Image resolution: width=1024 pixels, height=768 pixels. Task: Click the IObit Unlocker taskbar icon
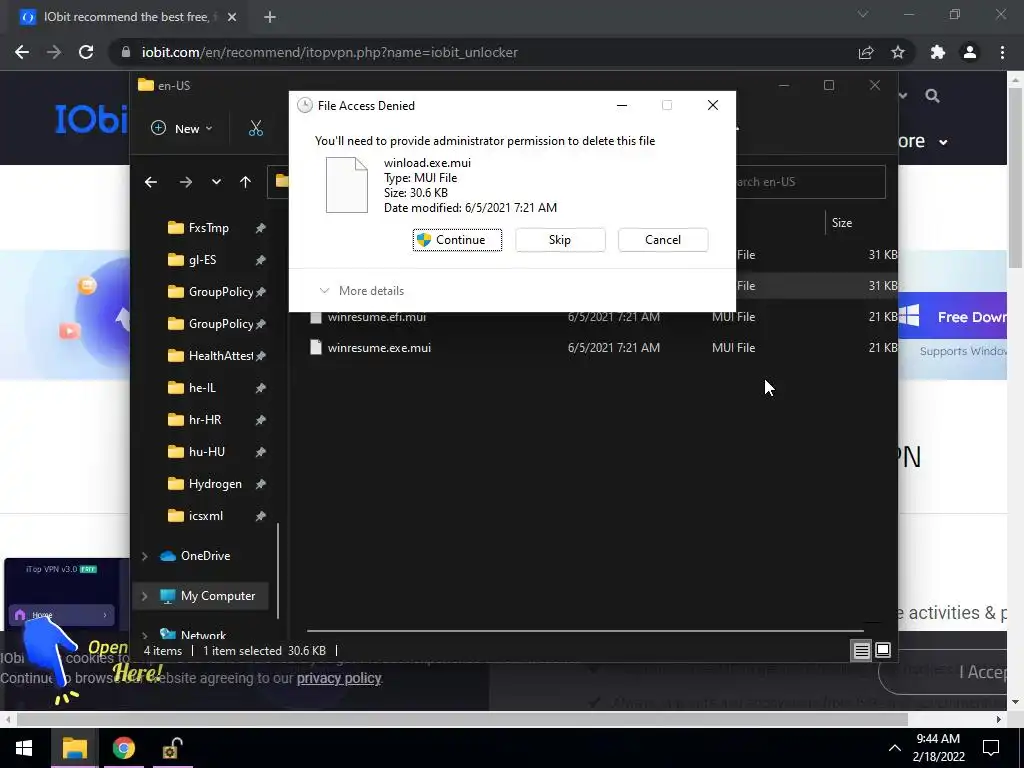click(x=172, y=748)
